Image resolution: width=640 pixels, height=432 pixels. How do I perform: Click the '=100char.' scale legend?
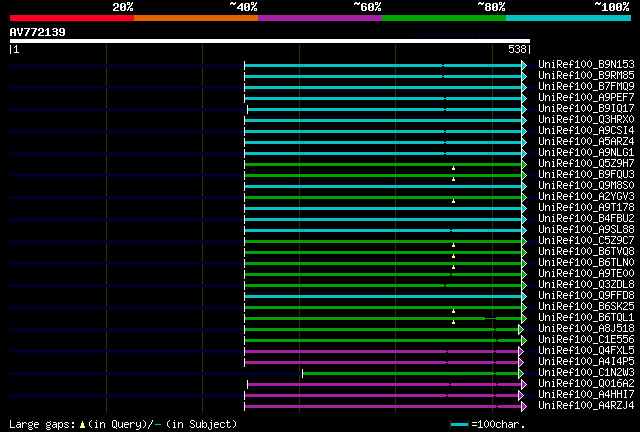498,424
